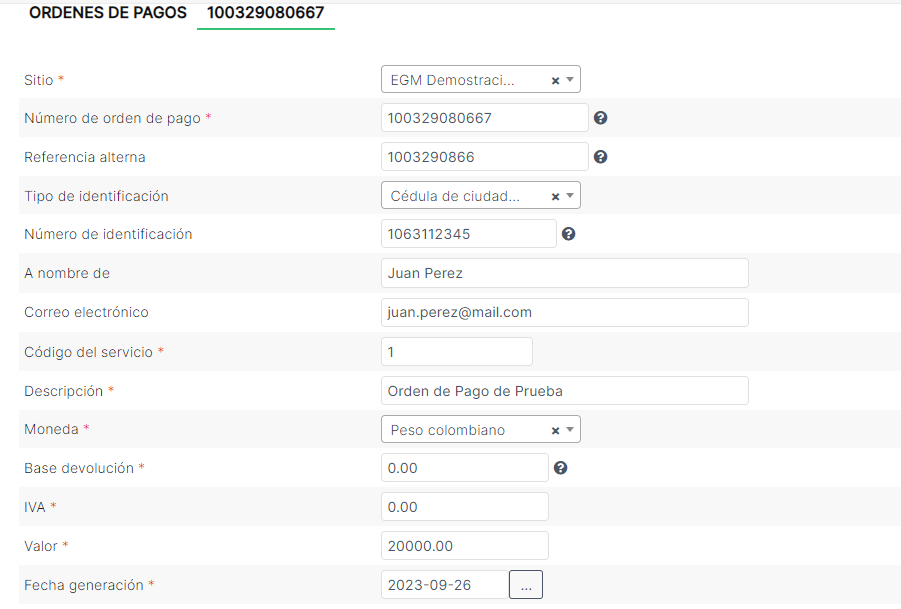Click the 'Valor' label
The width and height of the screenshot is (901, 609).
40,546
